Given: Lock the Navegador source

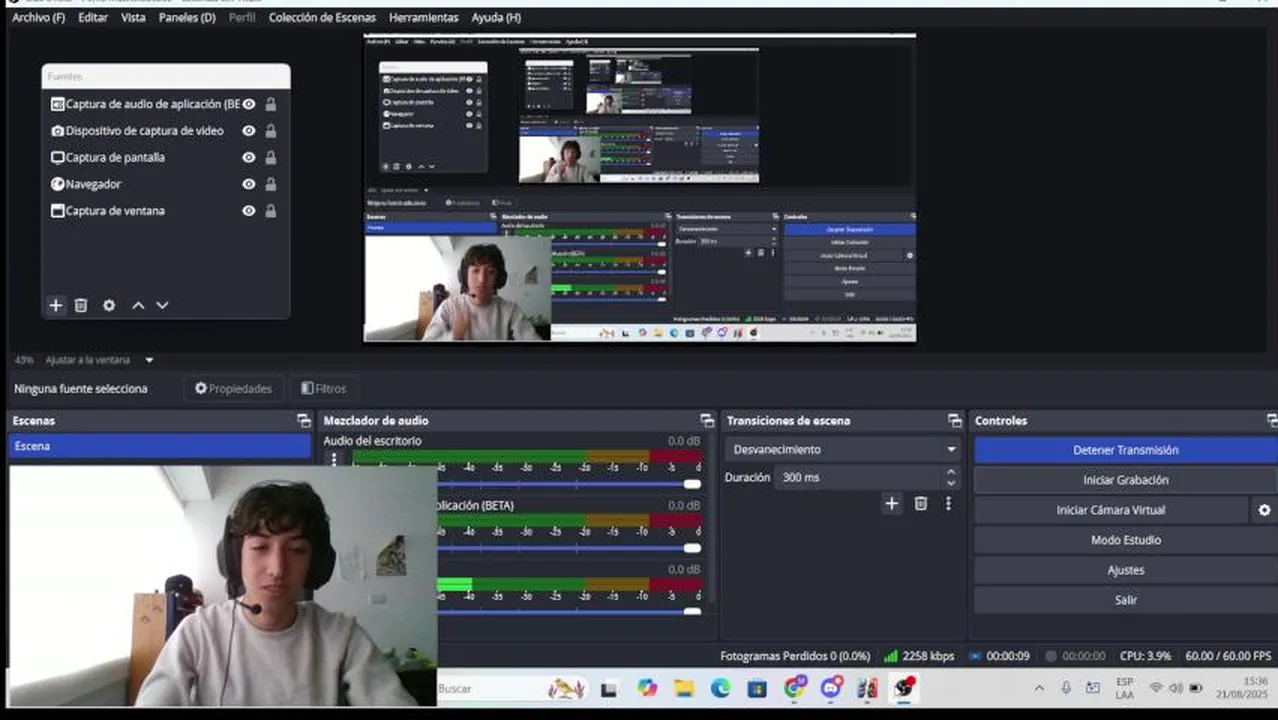Looking at the screenshot, I should coord(271,184).
